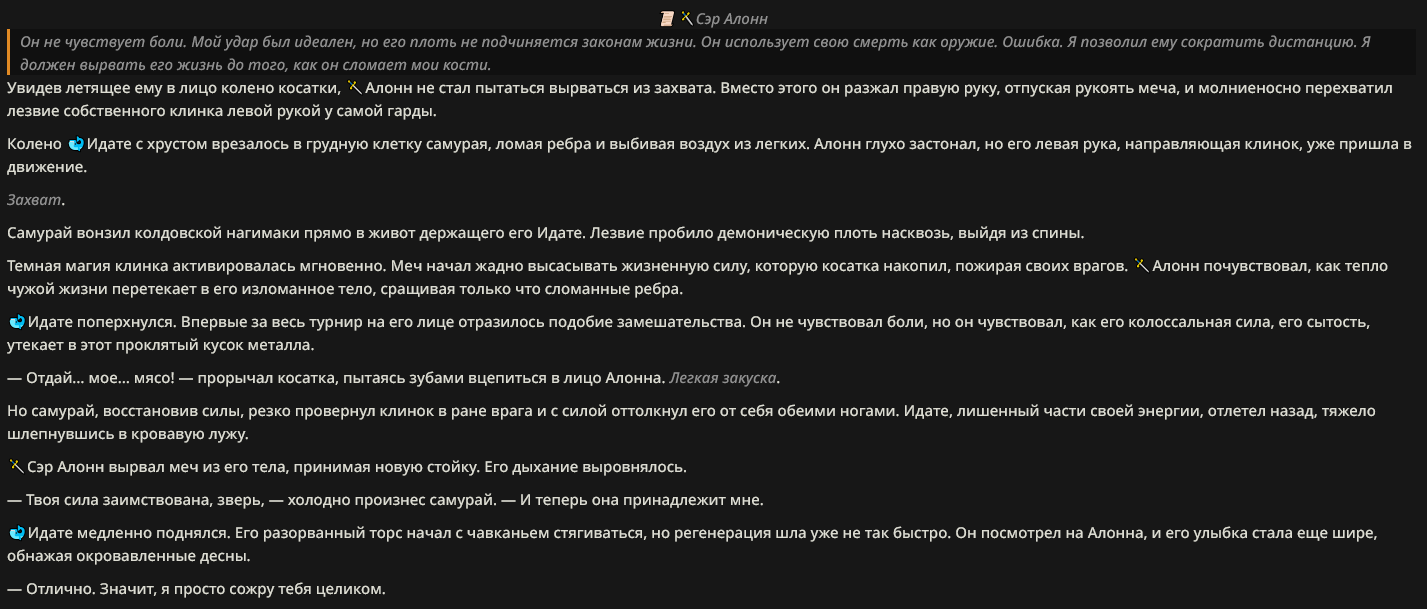Click sword icon before 'Алонн не стал пытаться'
This screenshot has width=1427, height=609.
pos(353,88)
